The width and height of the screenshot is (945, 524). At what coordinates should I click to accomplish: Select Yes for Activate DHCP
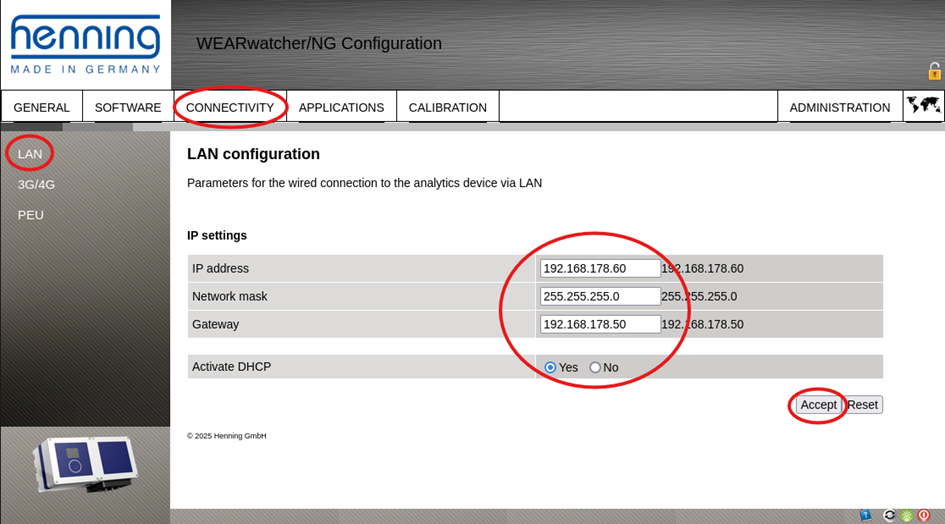click(550, 367)
